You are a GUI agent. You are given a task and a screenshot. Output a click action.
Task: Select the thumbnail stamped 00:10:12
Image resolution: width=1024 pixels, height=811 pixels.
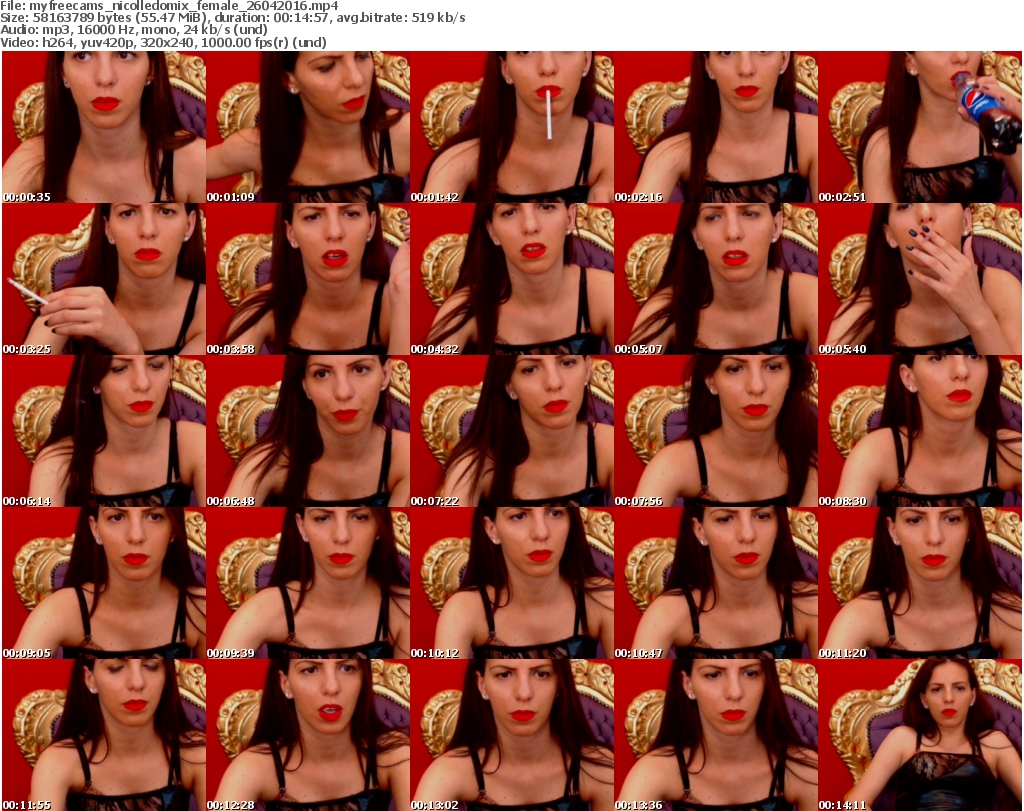(x=512, y=584)
